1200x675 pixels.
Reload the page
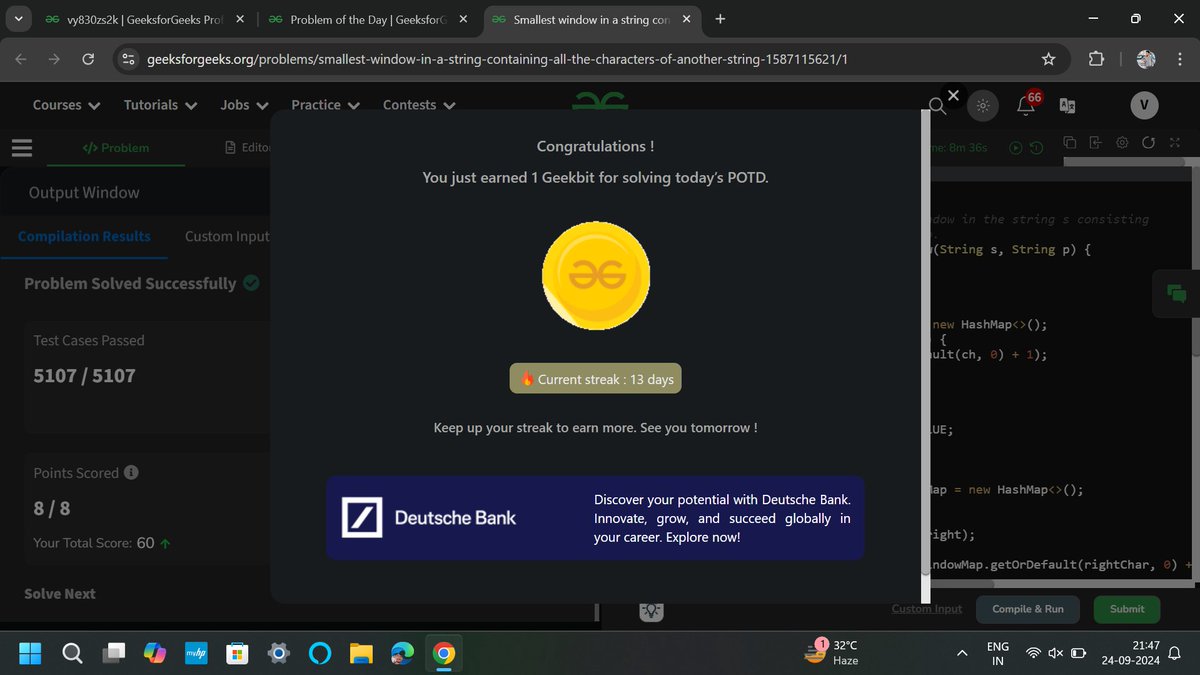88,59
